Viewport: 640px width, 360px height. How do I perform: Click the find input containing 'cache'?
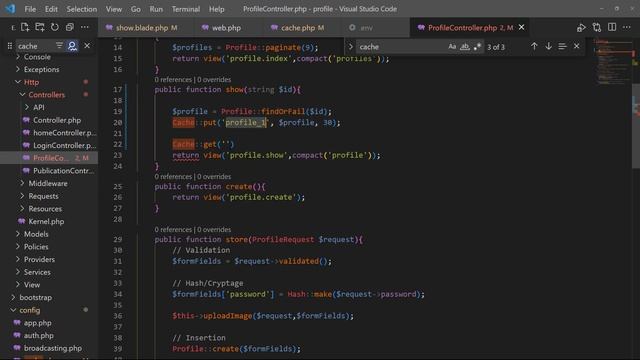click(402, 47)
